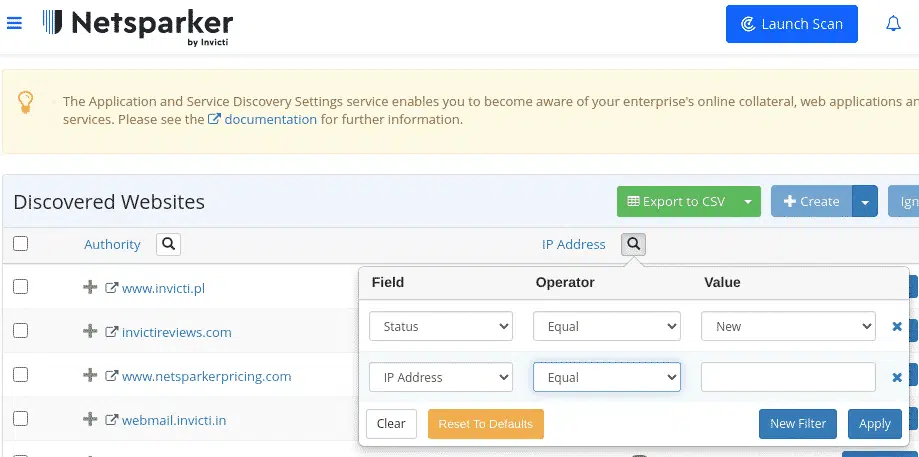Screen dimensions: 919x457
Task: Open external link icon for www.netsparkerpricing.com
Action: pyautogui.click(x=111, y=376)
